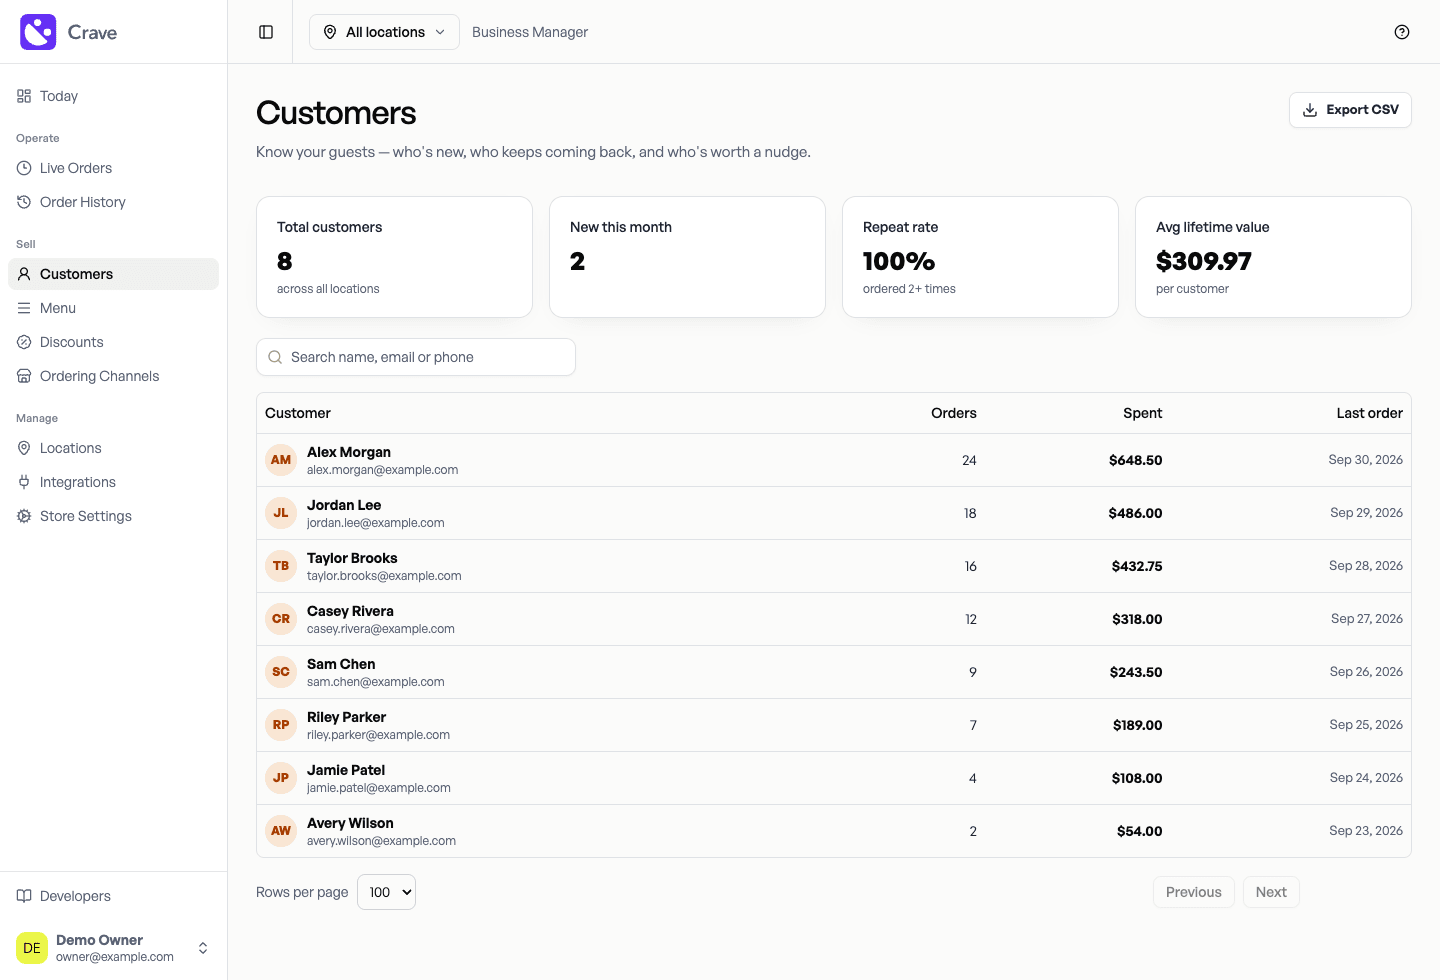
Task: Click the Menu list icon in sidebar
Action: (x=24, y=308)
